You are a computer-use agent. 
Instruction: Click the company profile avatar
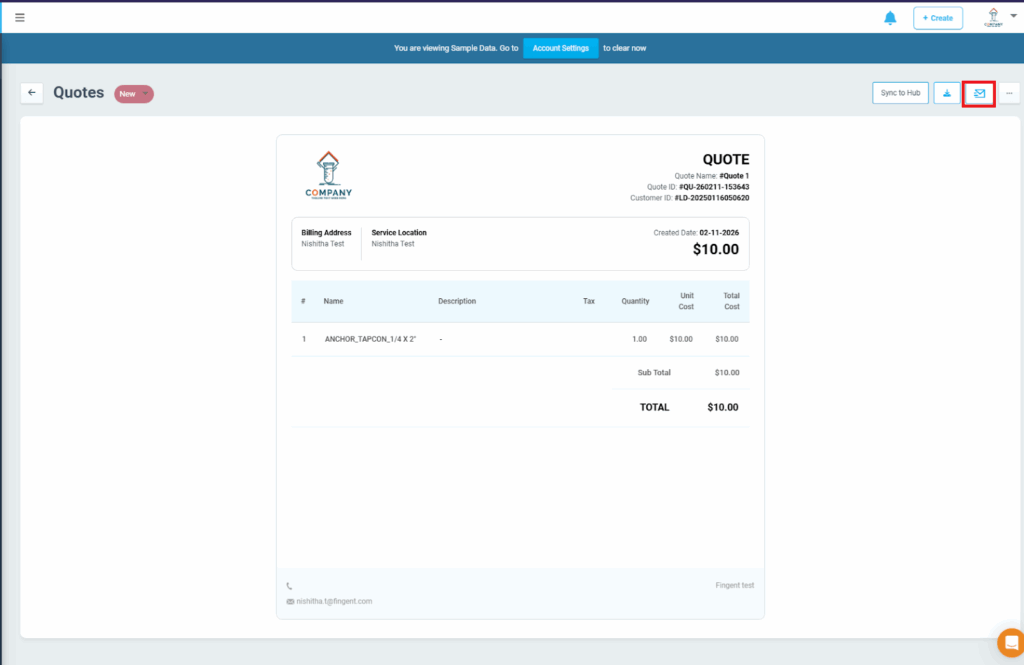[x=993, y=17]
